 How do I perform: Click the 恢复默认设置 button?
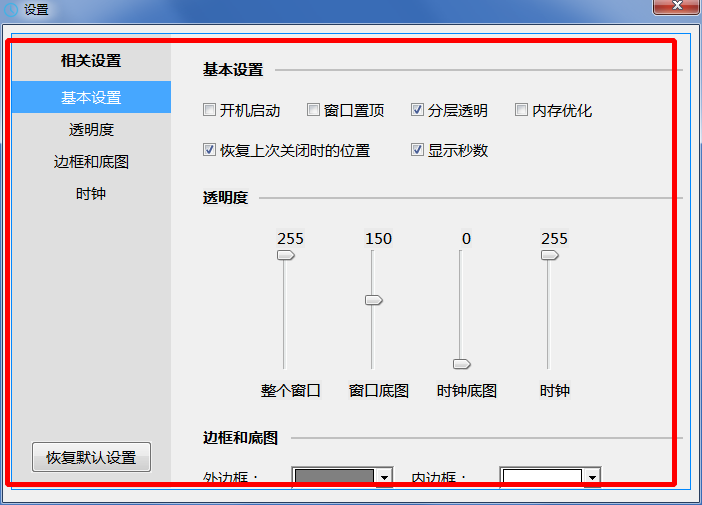click(91, 457)
